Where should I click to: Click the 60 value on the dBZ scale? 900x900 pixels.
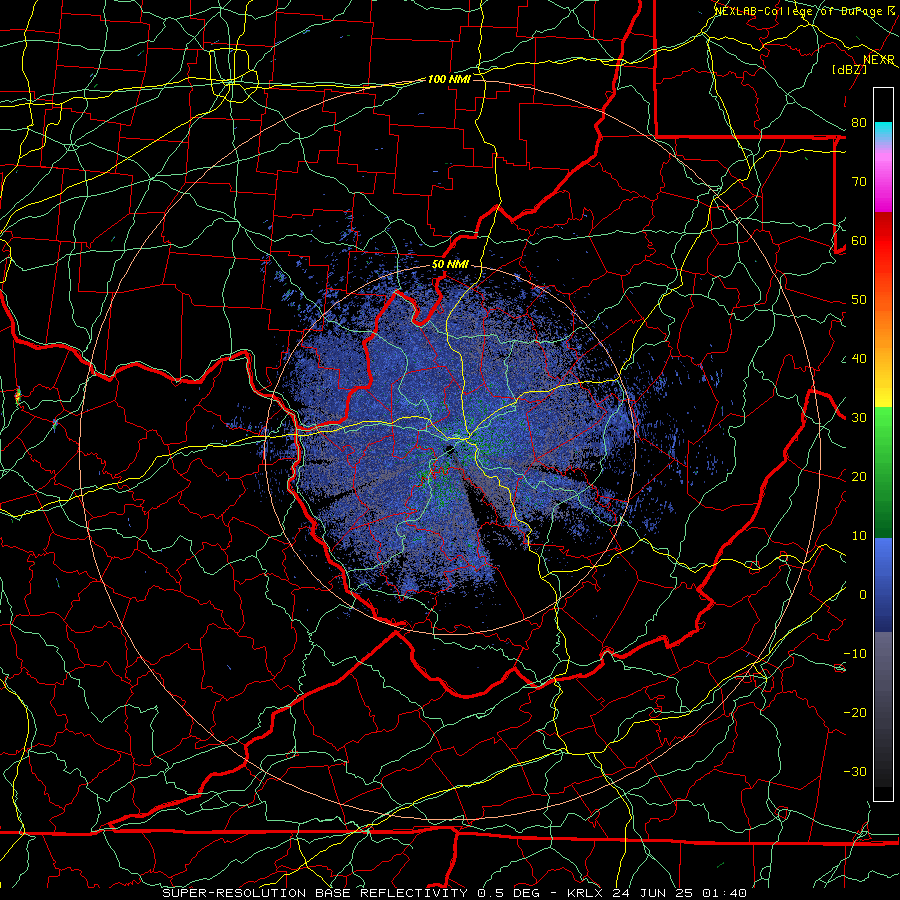(859, 241)
